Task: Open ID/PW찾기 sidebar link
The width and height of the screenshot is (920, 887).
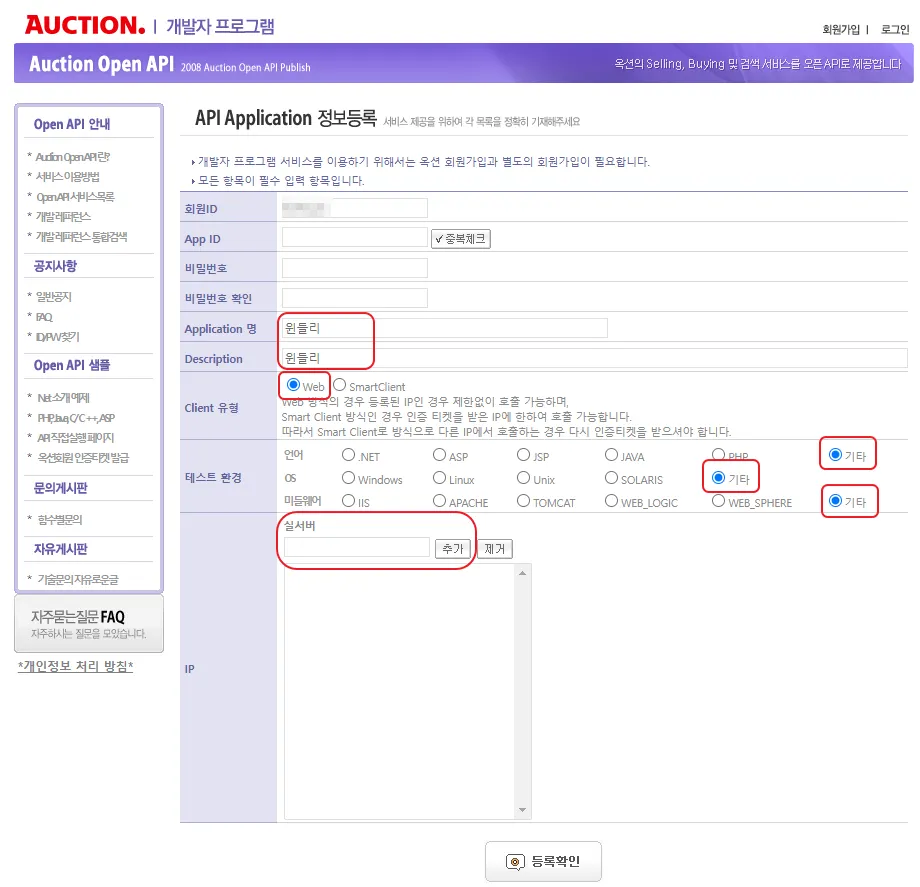Action: coord(57,337)
